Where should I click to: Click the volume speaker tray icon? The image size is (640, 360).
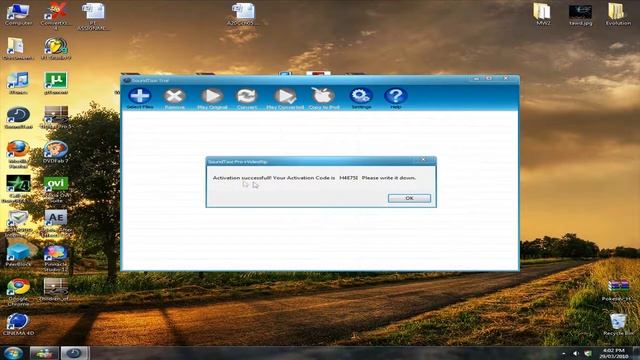[x=576, y=353]
